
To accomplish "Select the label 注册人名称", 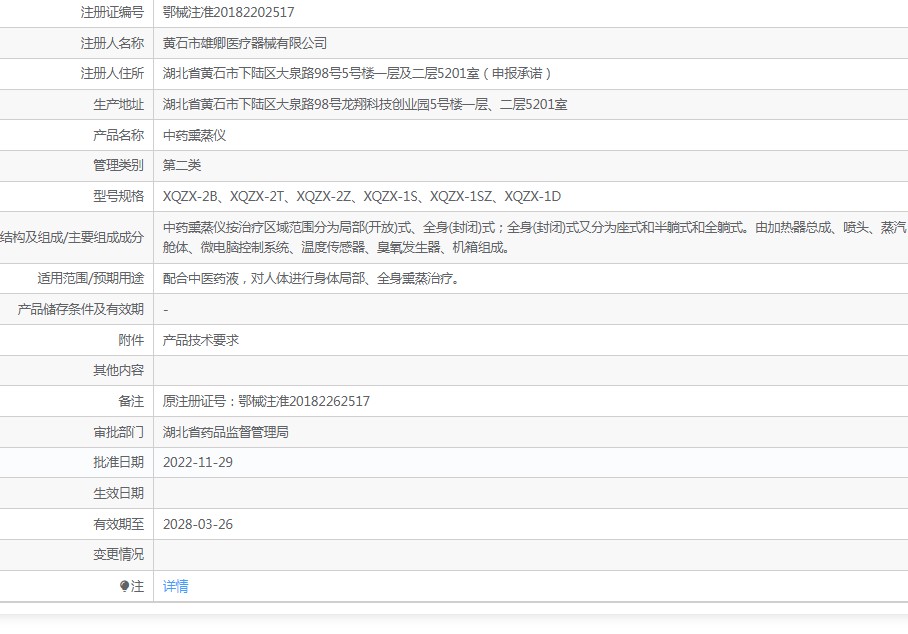I will point(112,43).
